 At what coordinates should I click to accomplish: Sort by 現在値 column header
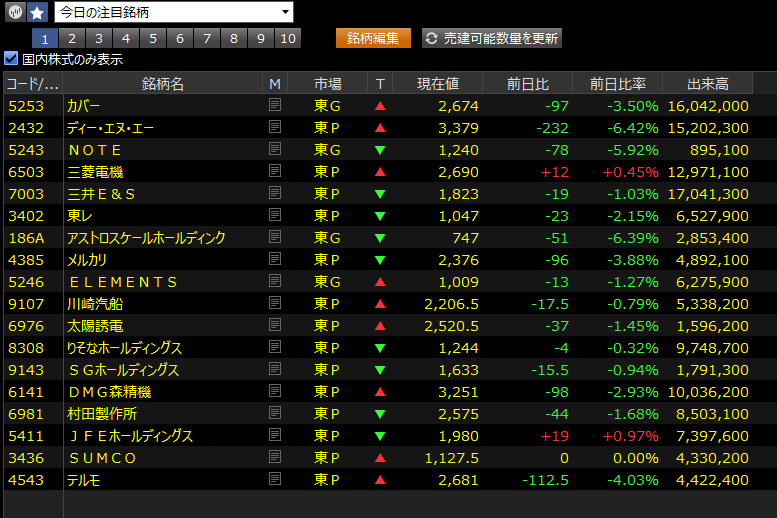click(438, 83)
